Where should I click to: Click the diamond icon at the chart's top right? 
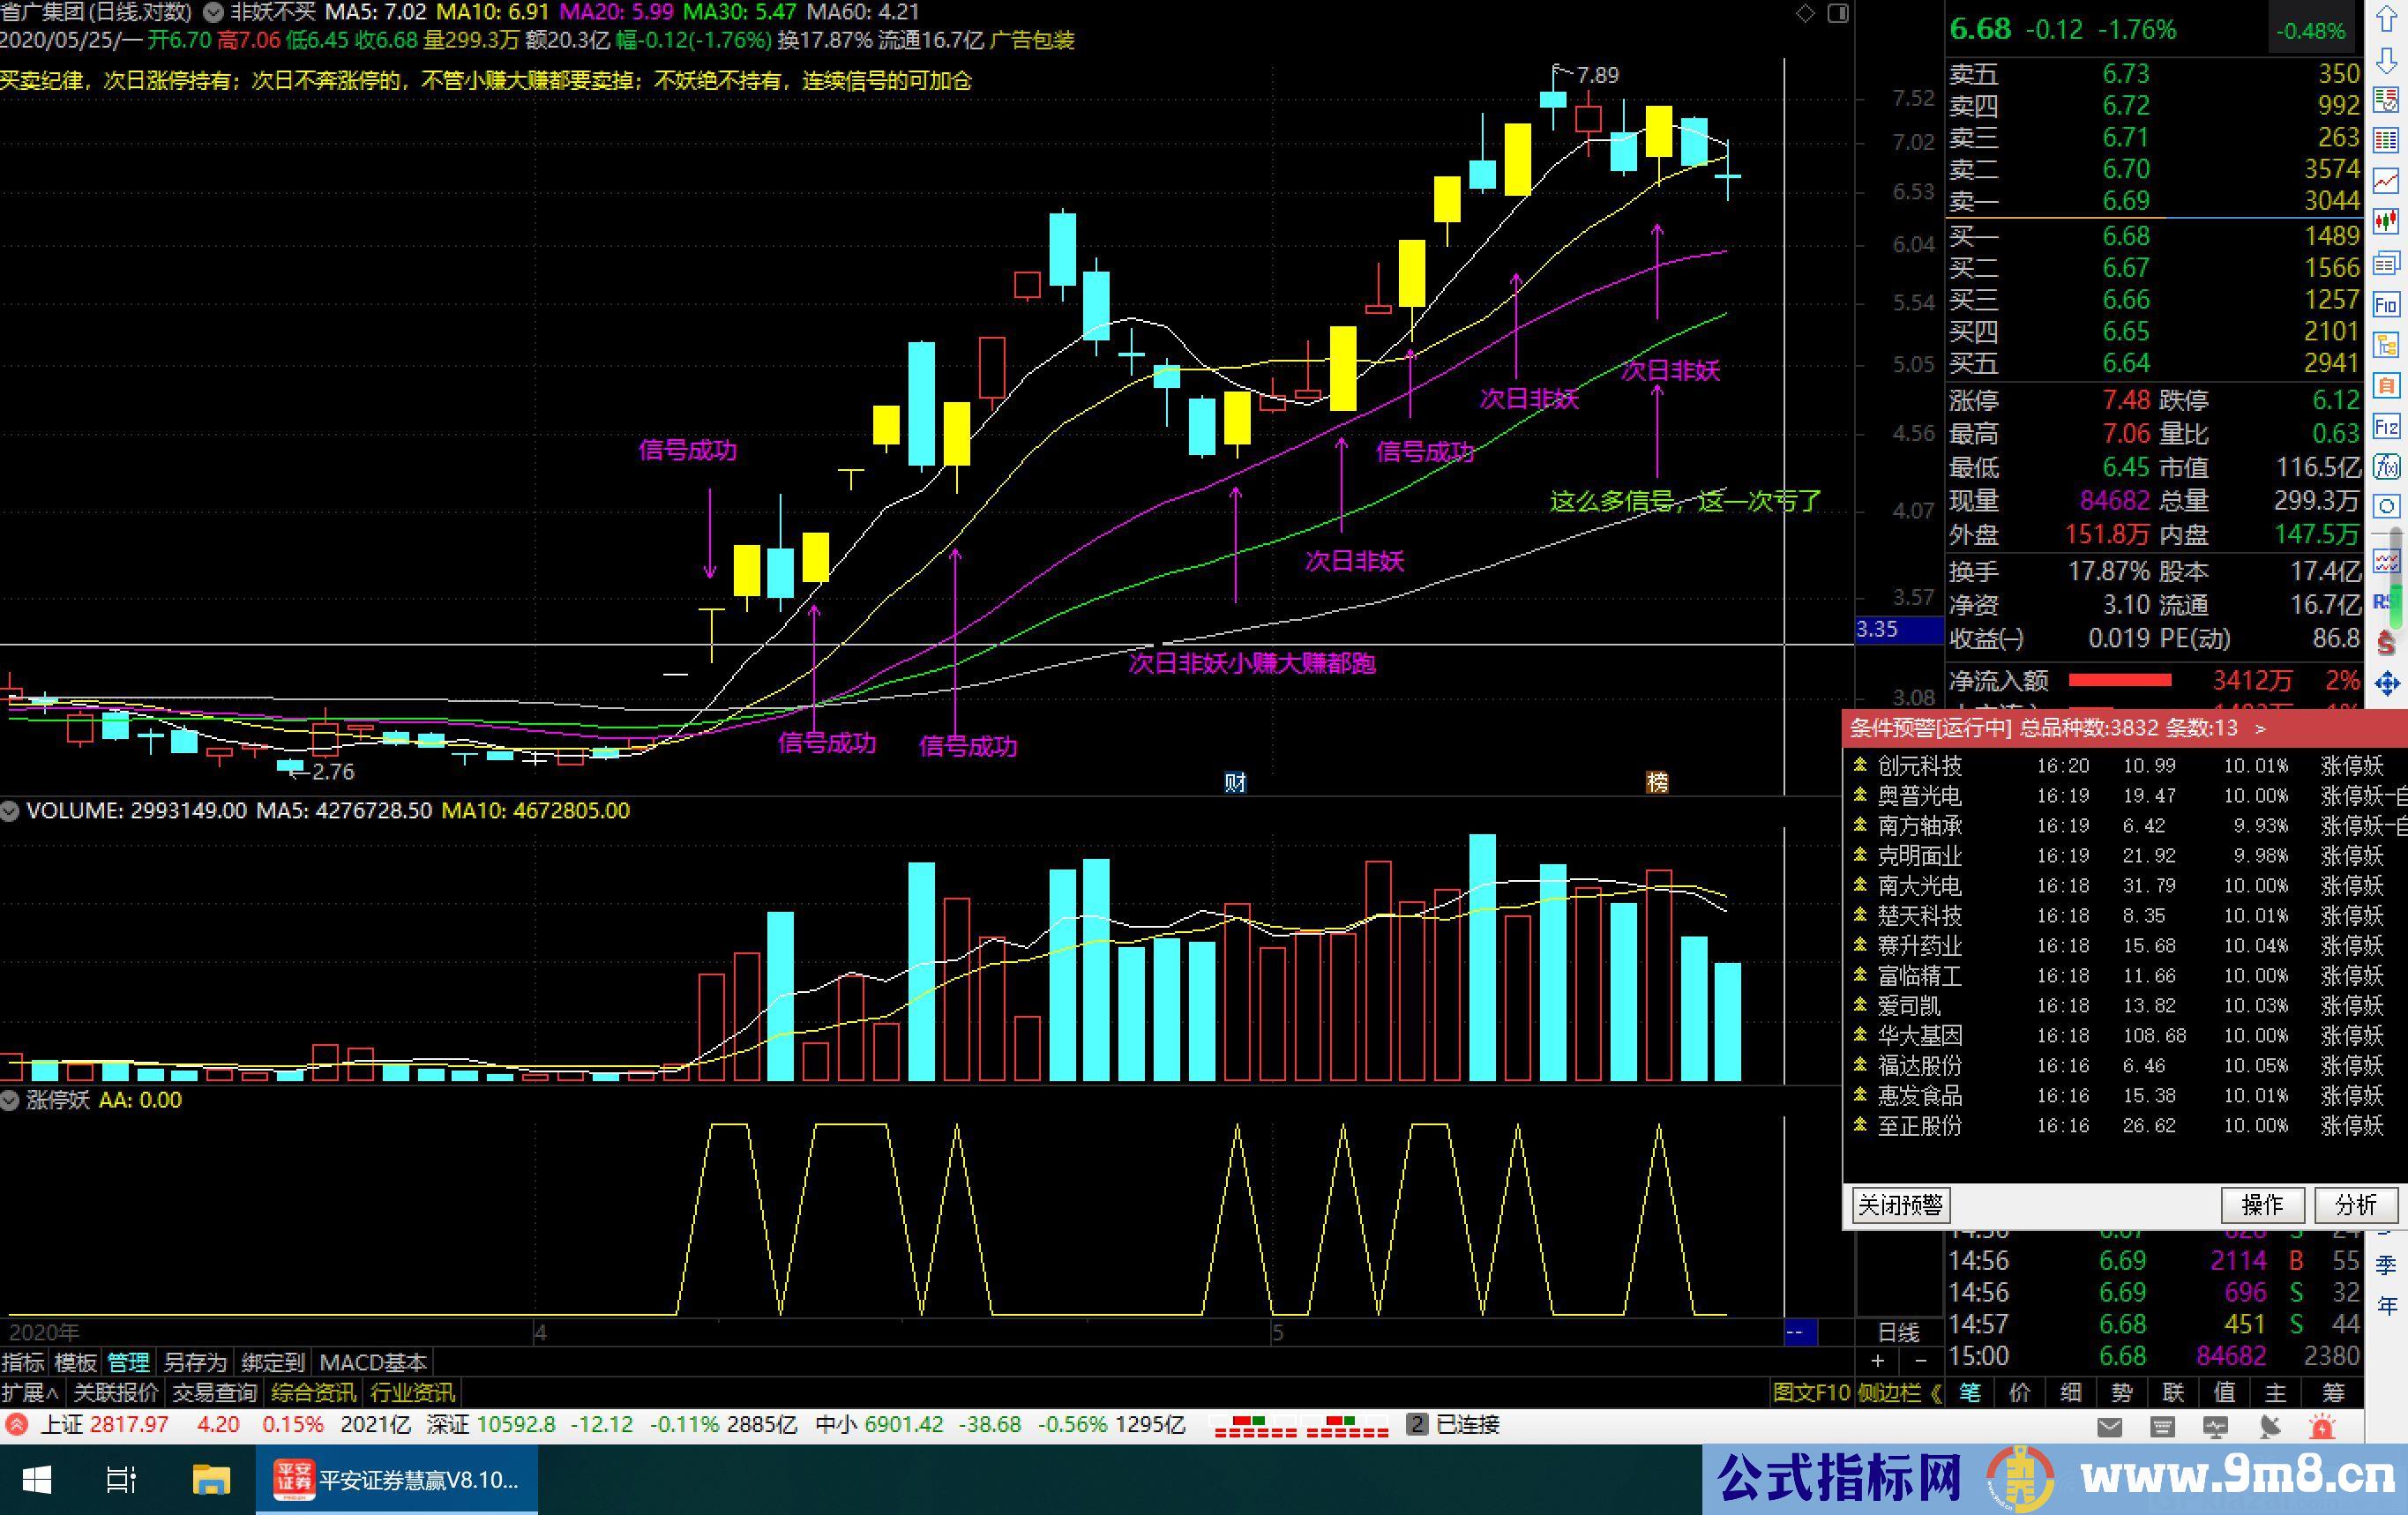coord(1805,13)
